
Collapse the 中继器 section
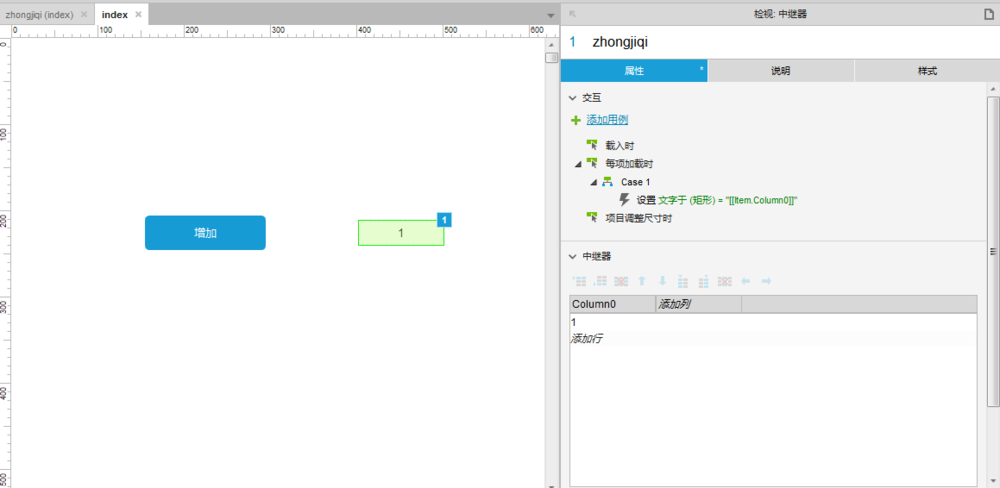(572, 256)
